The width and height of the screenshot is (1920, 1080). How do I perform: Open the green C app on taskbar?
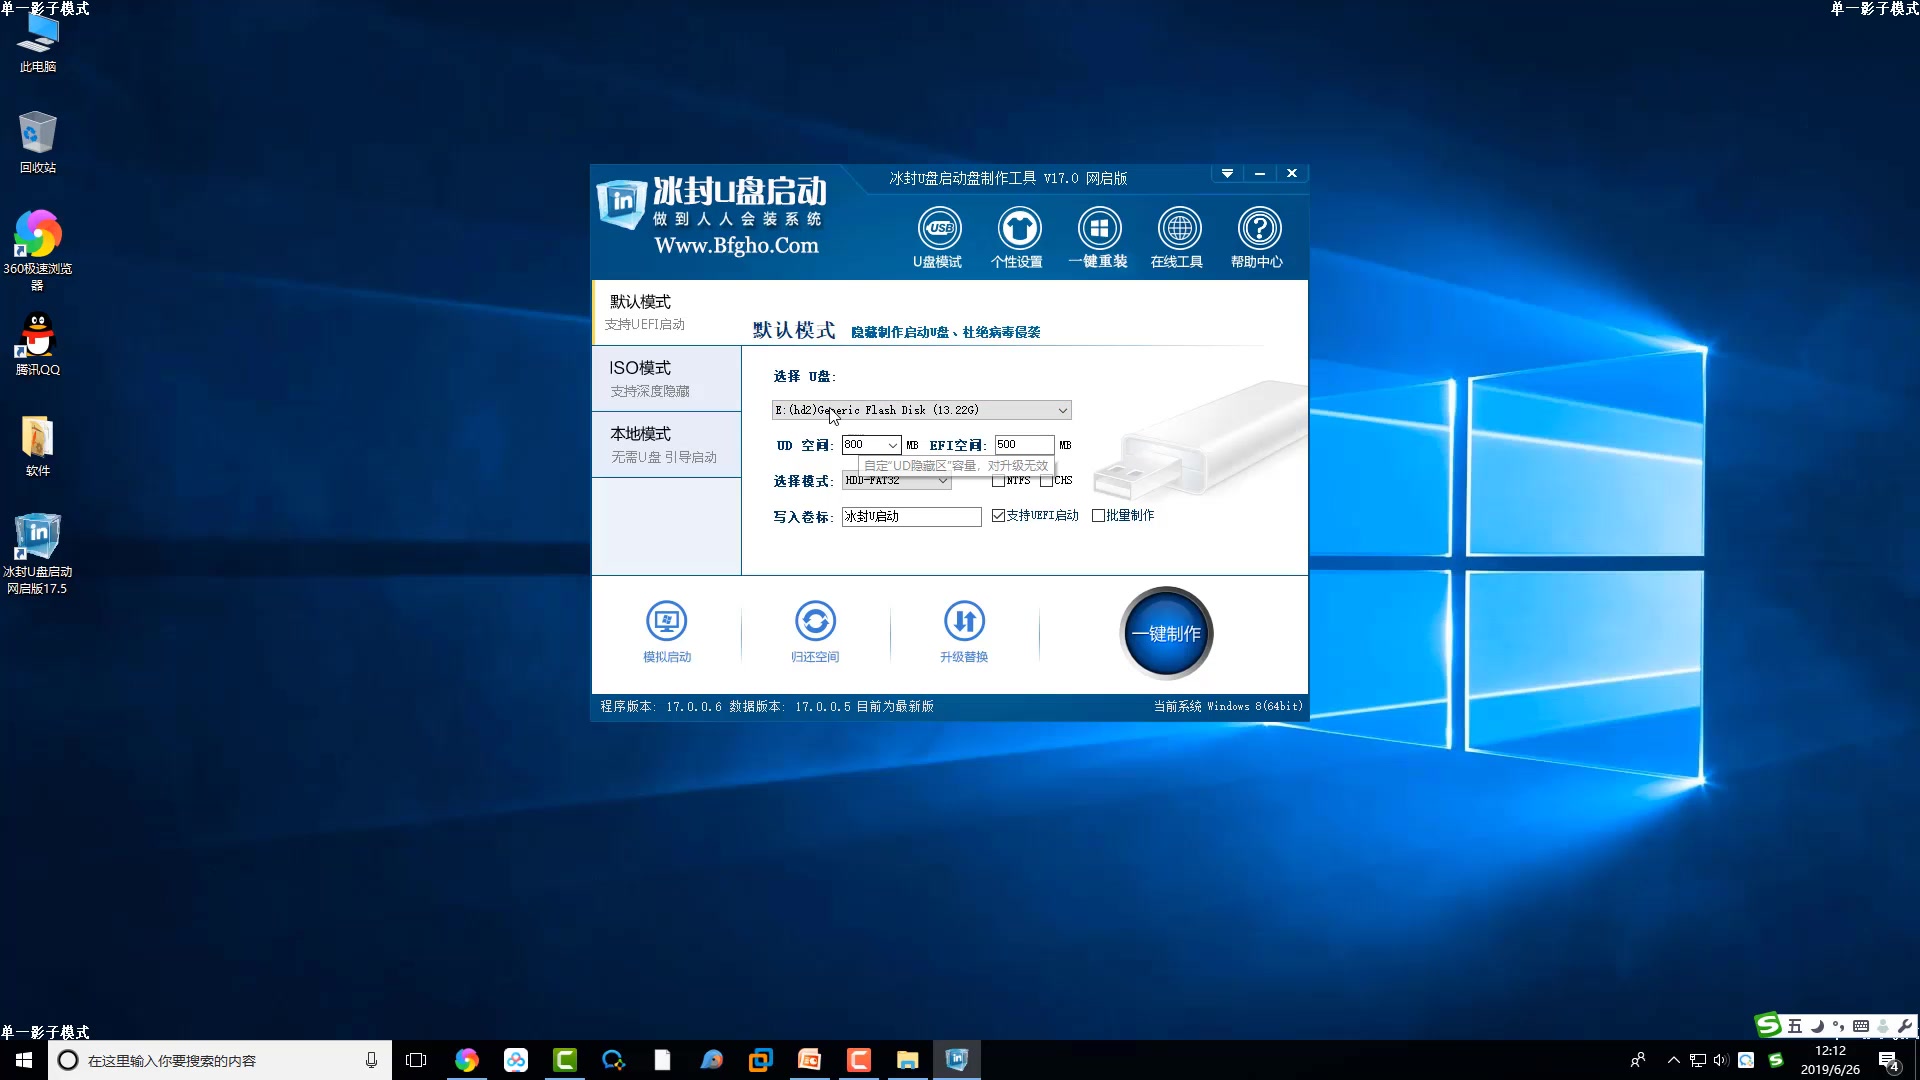tap(565, 1060)
